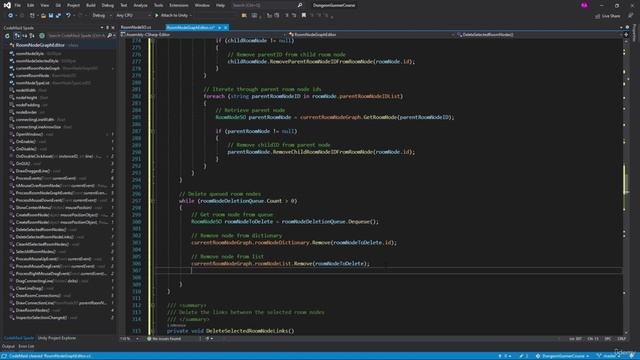Collapse the if parentRoomNode block at line 287
Viewport: 640px width, 360px height.
coord(153,131)
